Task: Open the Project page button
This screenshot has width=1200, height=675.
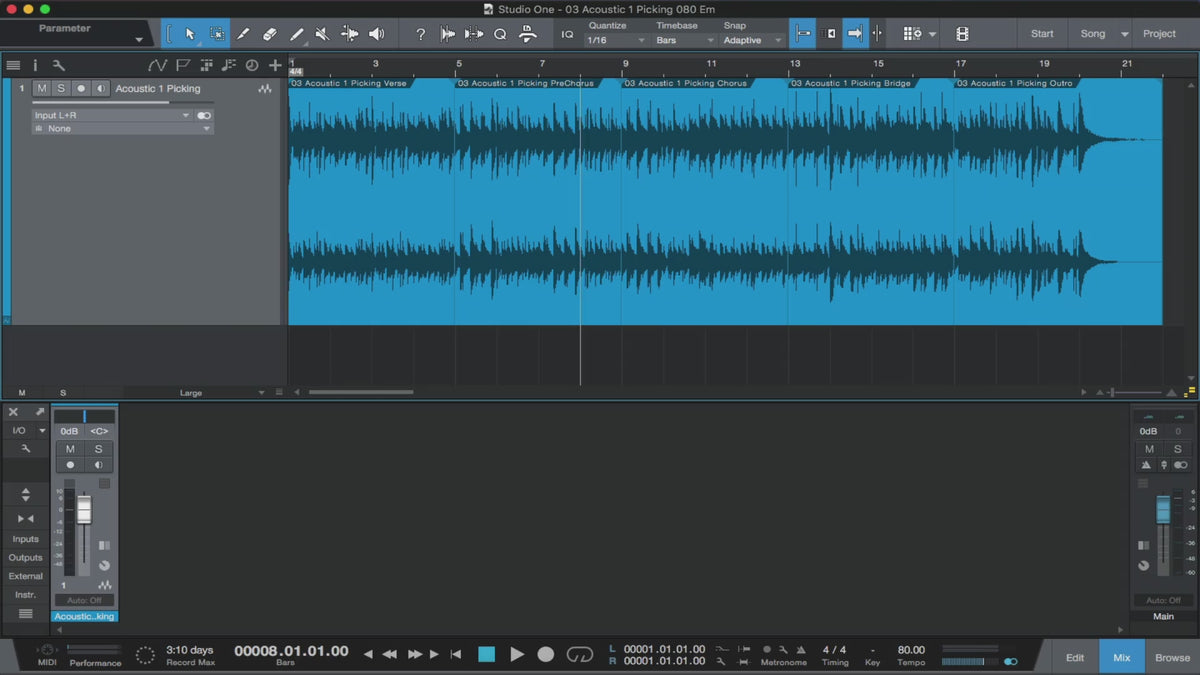Action: (x=1159, y=34)
